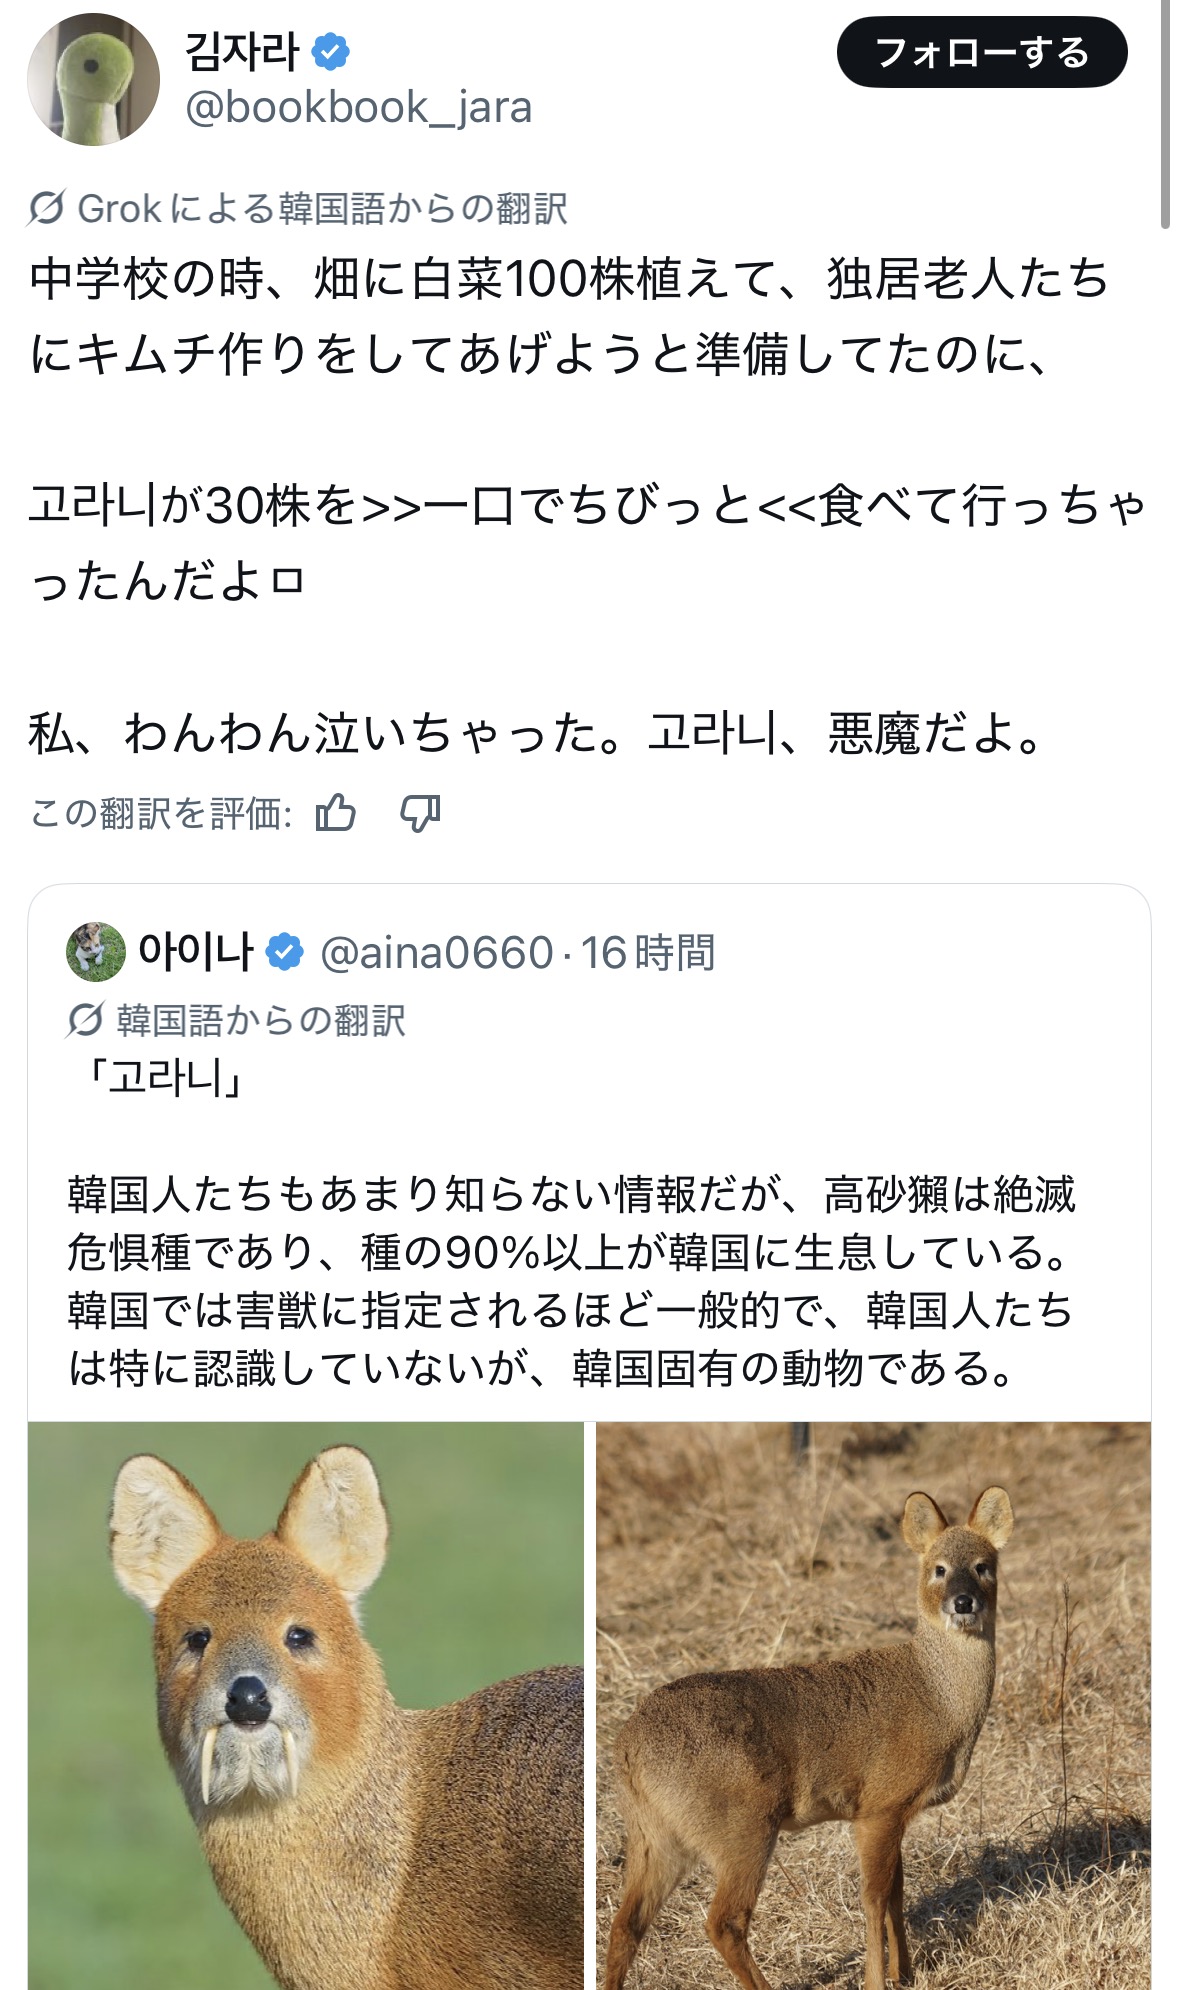The image size is (1179, 1990).
Task: Tap the translation icon in the quoted tweet
Action: click(85, 1020)
